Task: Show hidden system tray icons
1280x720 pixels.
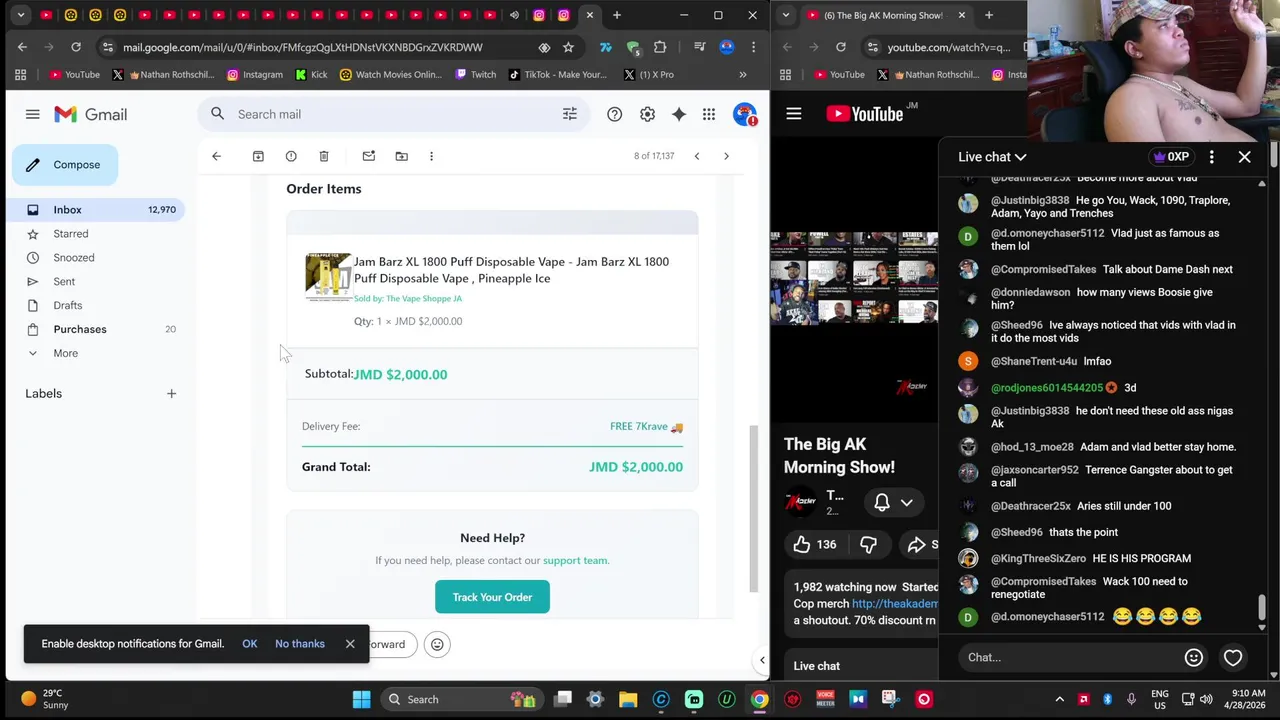Action: tap(1060, 699)
